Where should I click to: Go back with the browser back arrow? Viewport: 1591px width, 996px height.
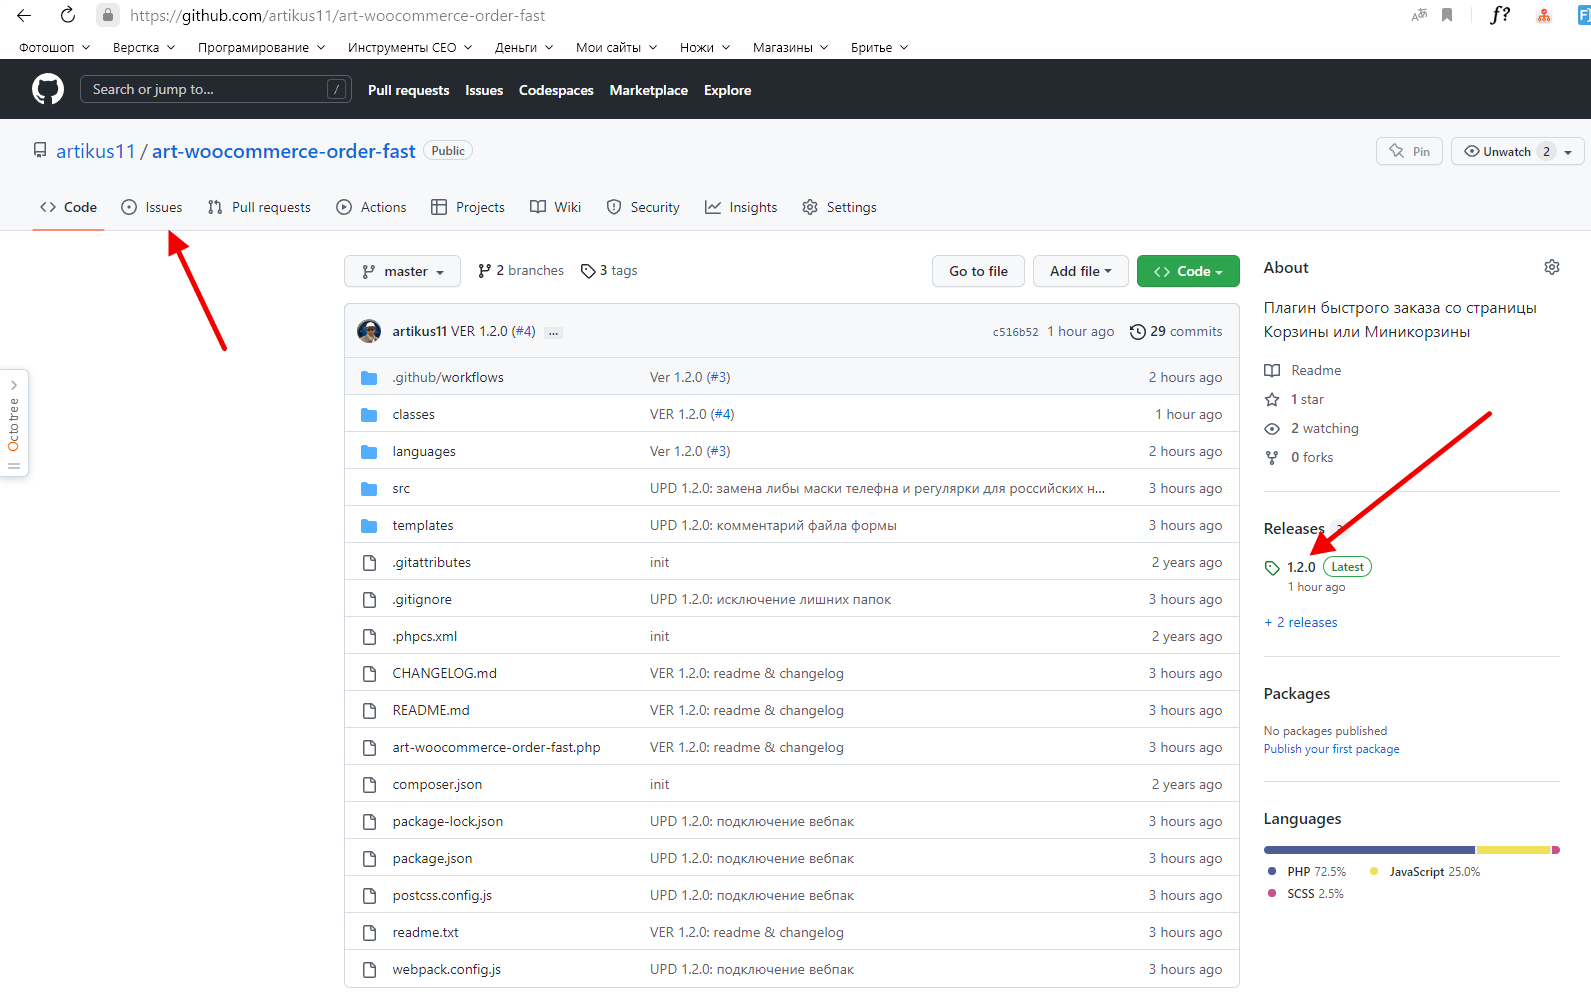[x=24, y=15]
